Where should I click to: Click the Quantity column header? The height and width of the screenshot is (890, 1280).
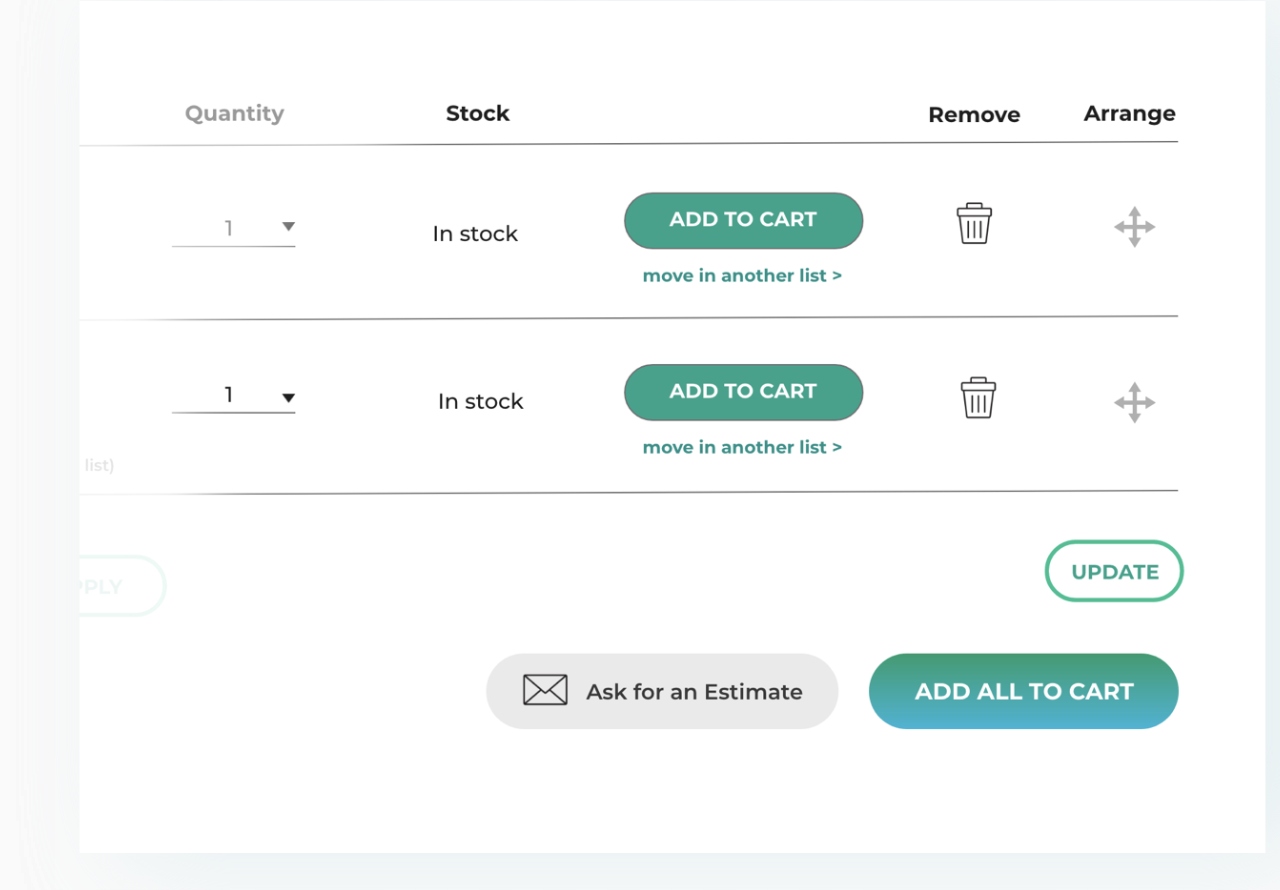(234, 114)
